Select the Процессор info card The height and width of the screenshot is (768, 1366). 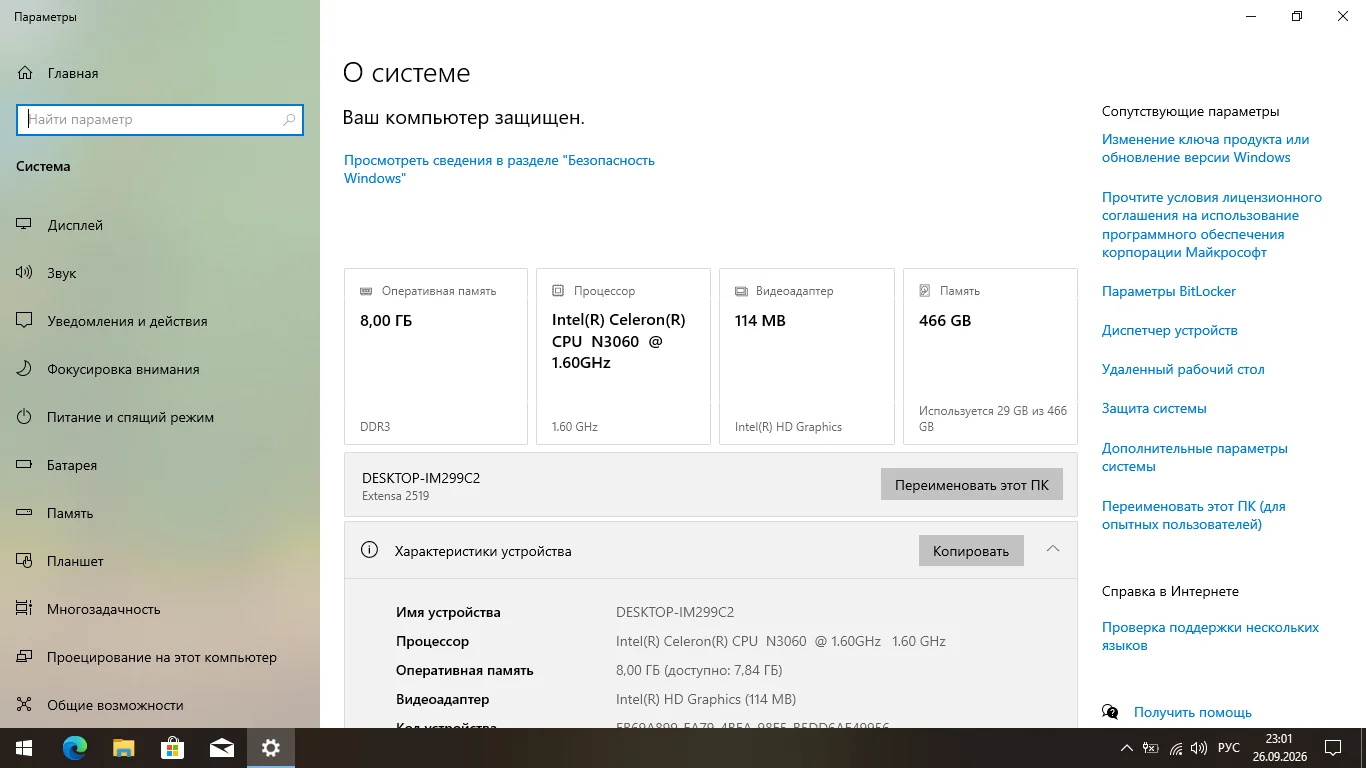click(x=623, y=356)
